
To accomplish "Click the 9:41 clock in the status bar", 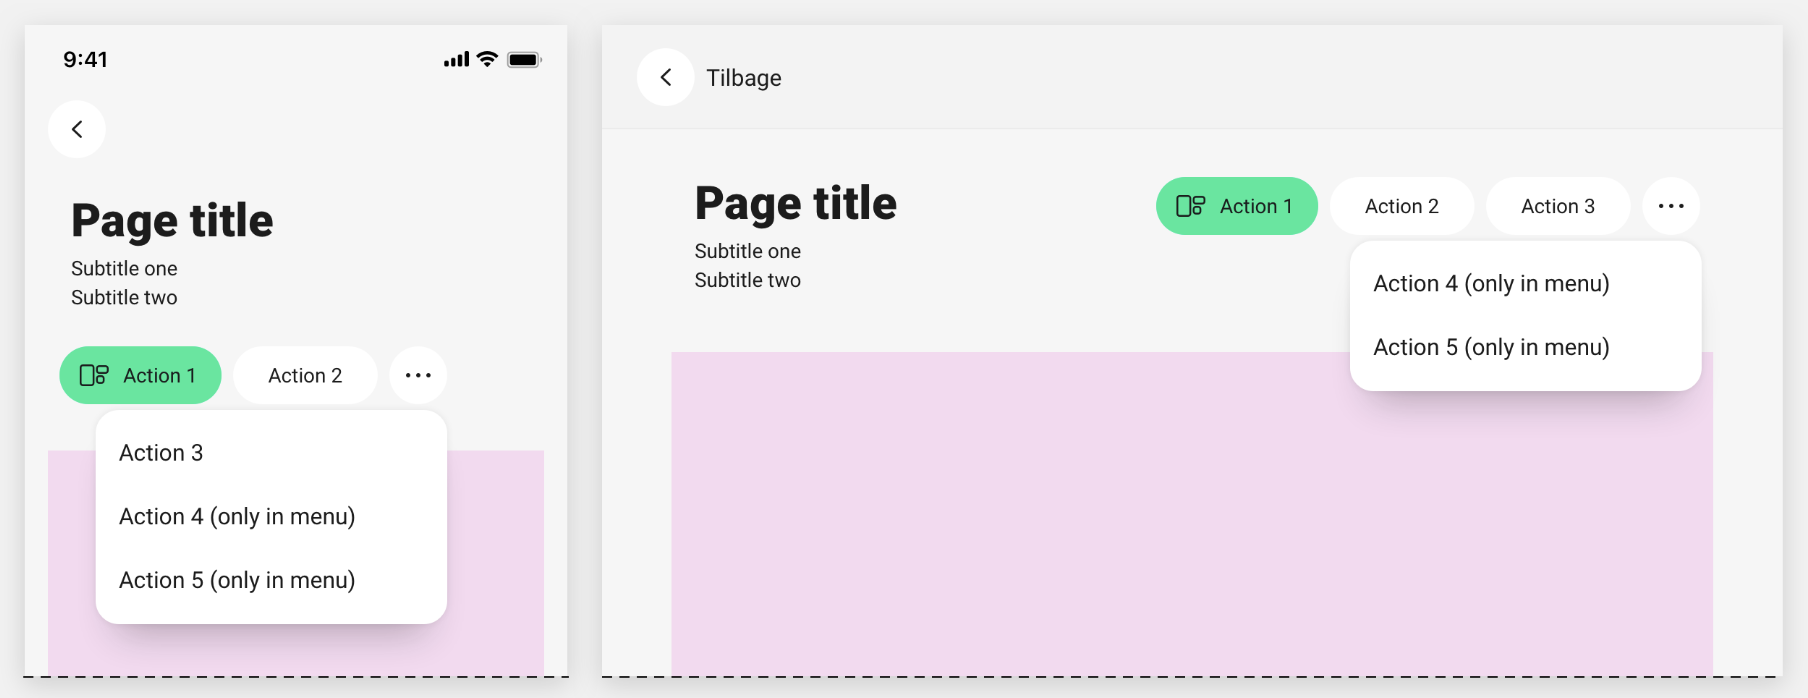I will (86, 59).
